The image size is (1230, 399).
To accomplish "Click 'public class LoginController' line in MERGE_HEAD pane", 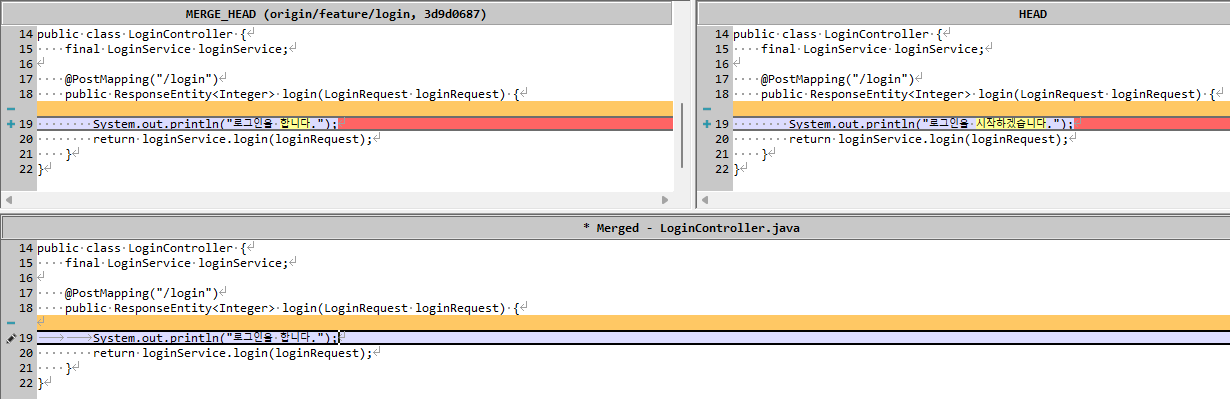I will point(143,34).
